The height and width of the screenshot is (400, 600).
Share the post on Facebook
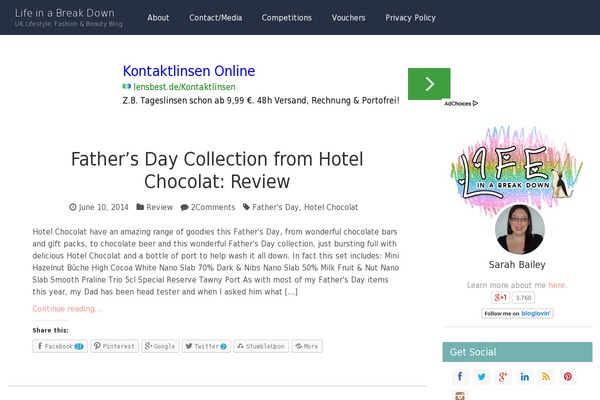click(x=60, y=346)
